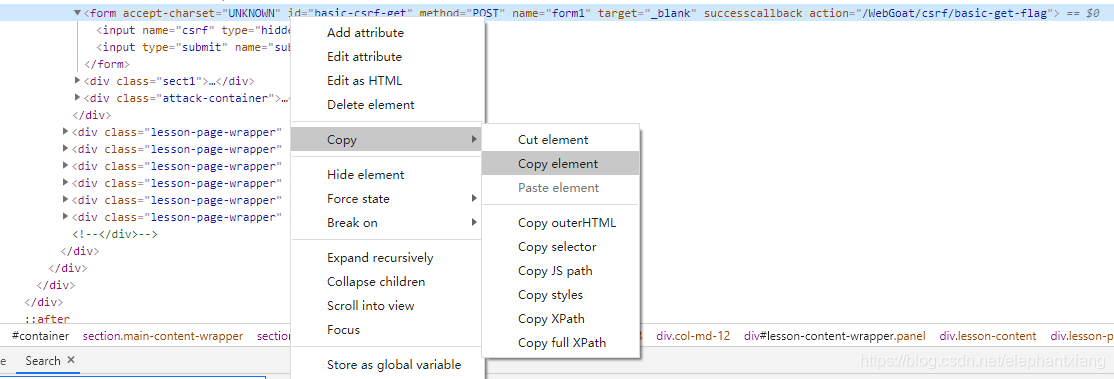Image resolution: width=1114 pixels, height=379 pixels.
Task: Click the div.col-md-12 breadcrumb
Action: point(693,336)
